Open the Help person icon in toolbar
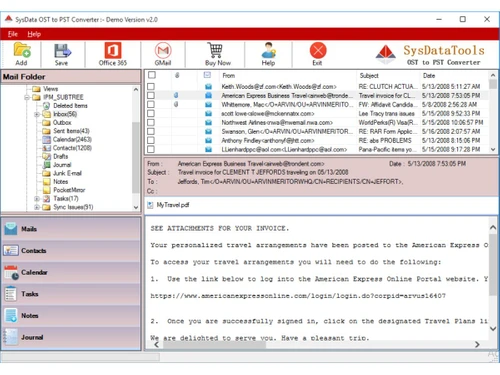The width and height of the screenshot is (500, 375). [x=268, y=50]
